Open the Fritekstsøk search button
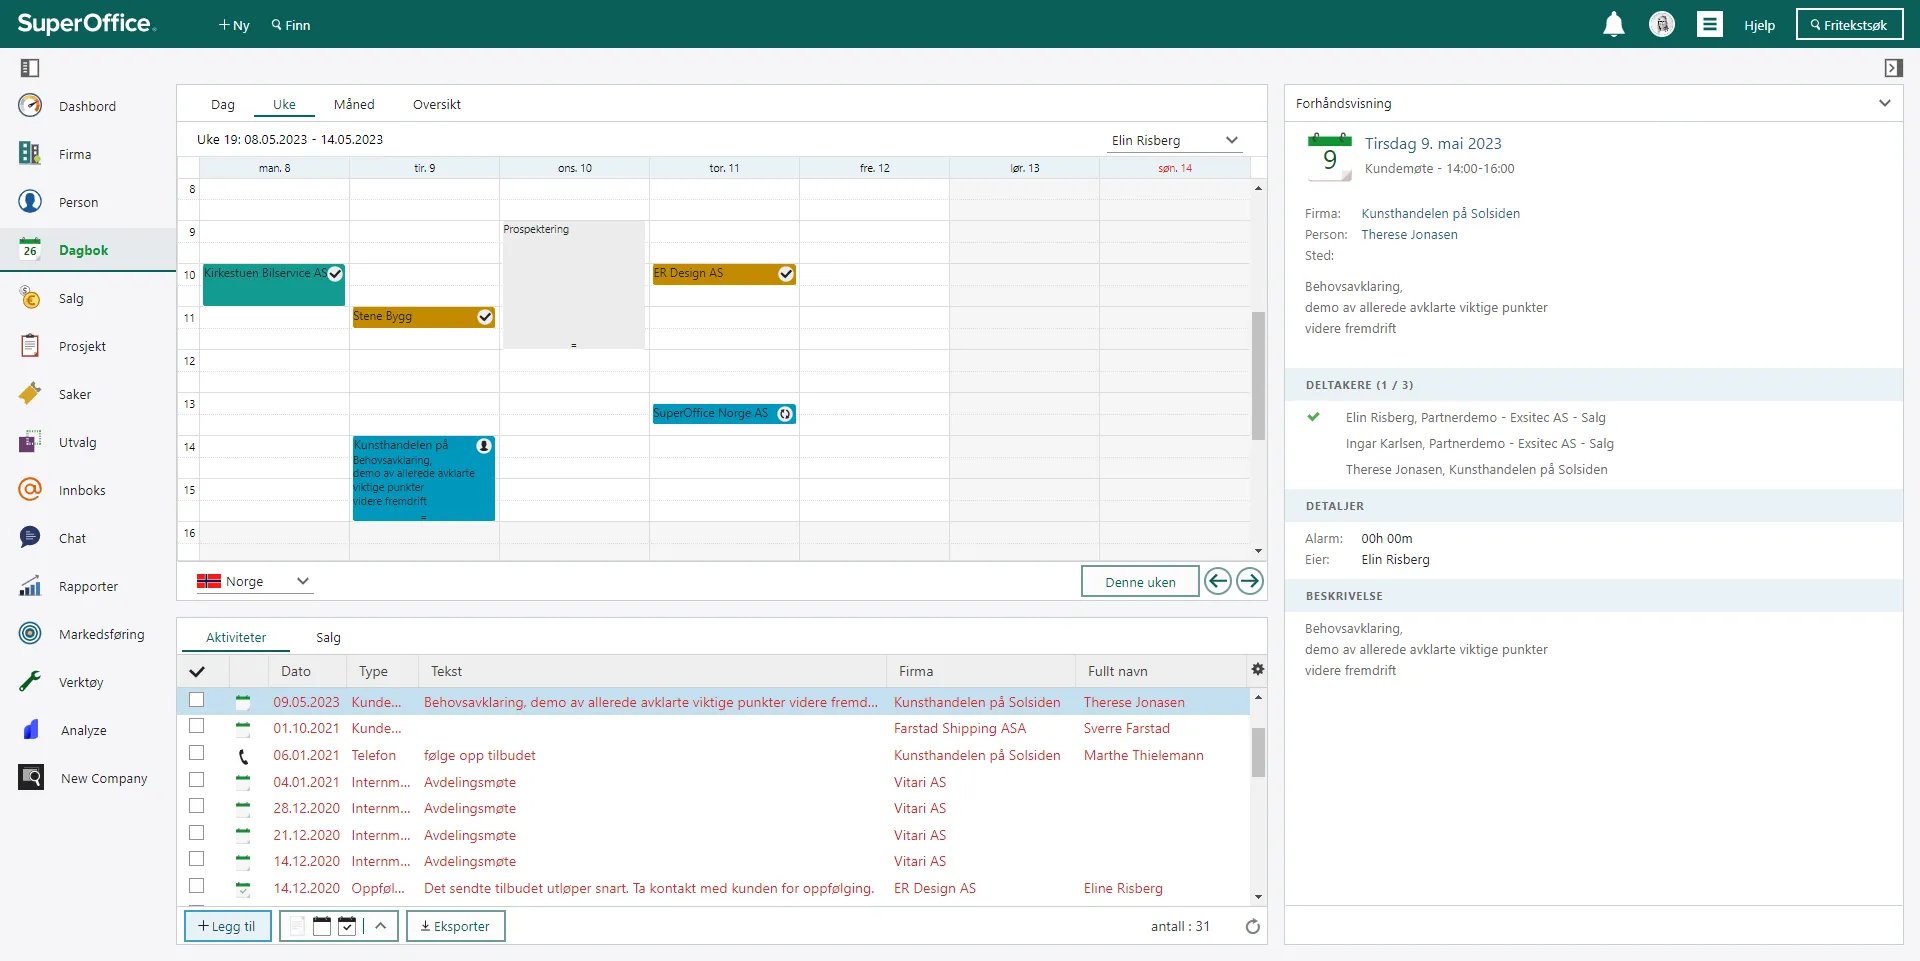1920x961 pixels. click(x=1849, y=24)
